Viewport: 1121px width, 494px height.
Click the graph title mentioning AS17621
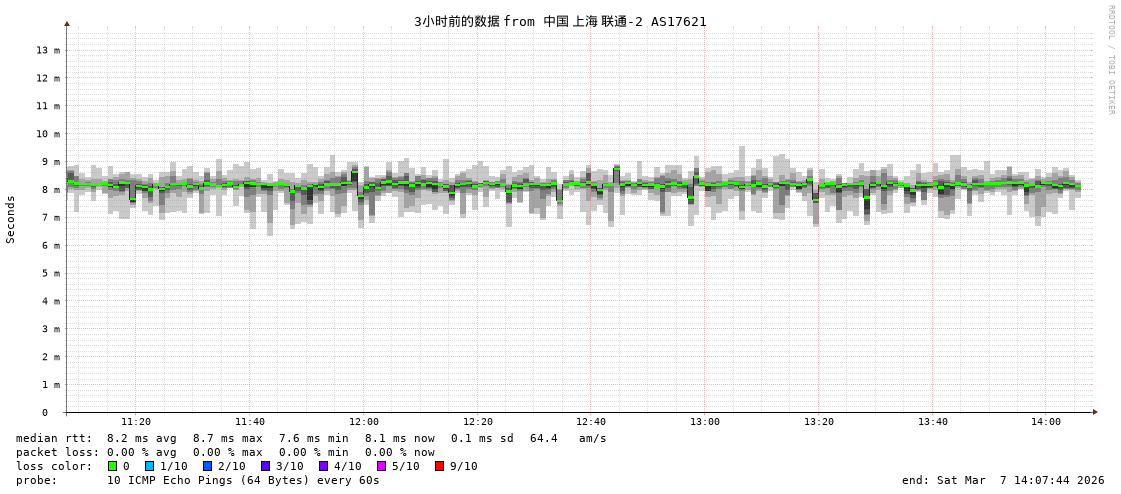click(560, 21)
